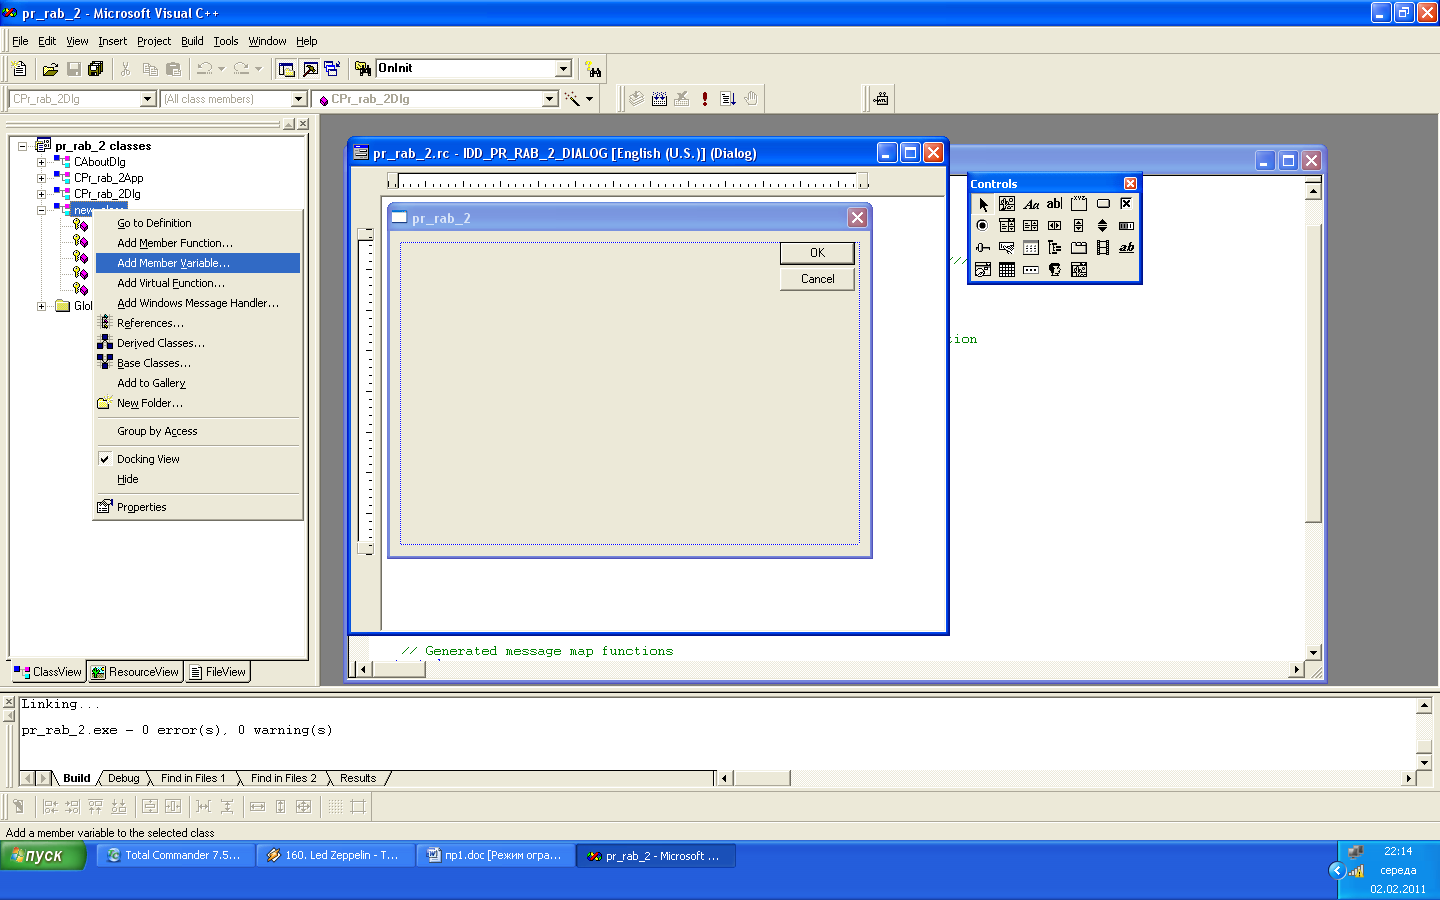Open the Build menu
The image size is (1440, 900).
[x=192, y=41]
